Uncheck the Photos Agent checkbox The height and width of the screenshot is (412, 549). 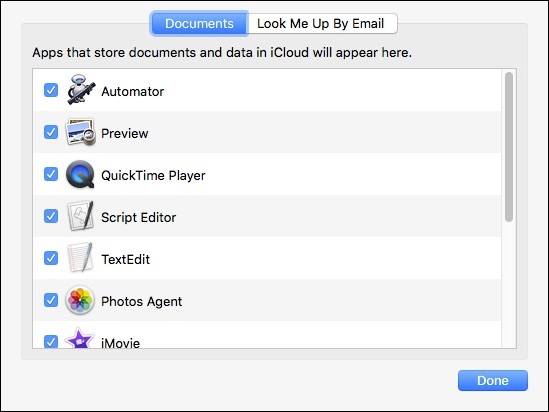point(51,300)
